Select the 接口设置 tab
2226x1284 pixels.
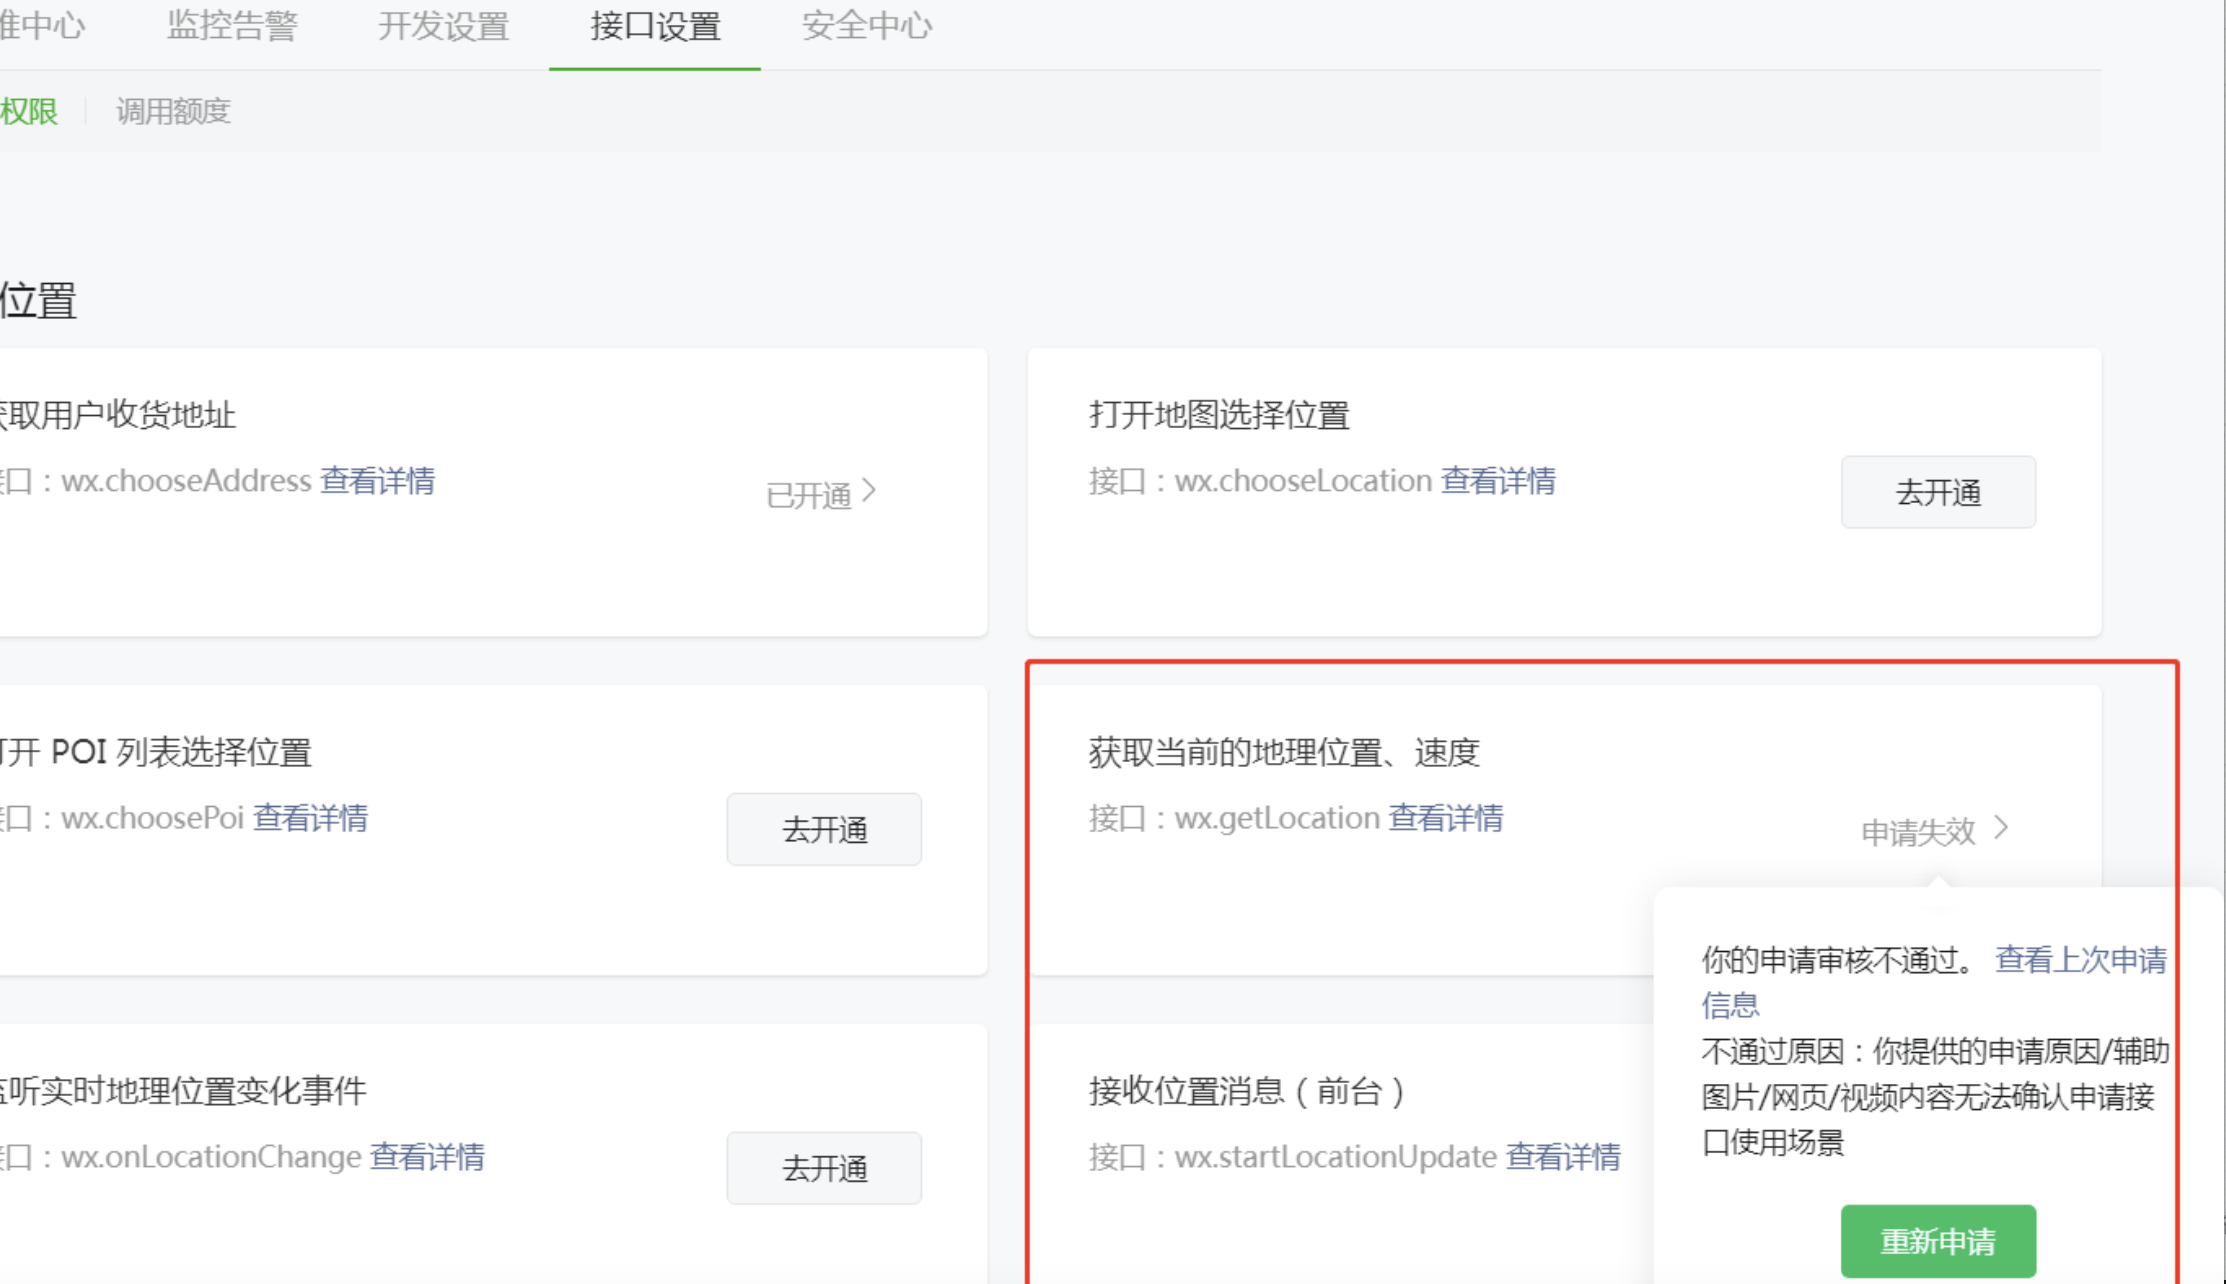[655, 26]
